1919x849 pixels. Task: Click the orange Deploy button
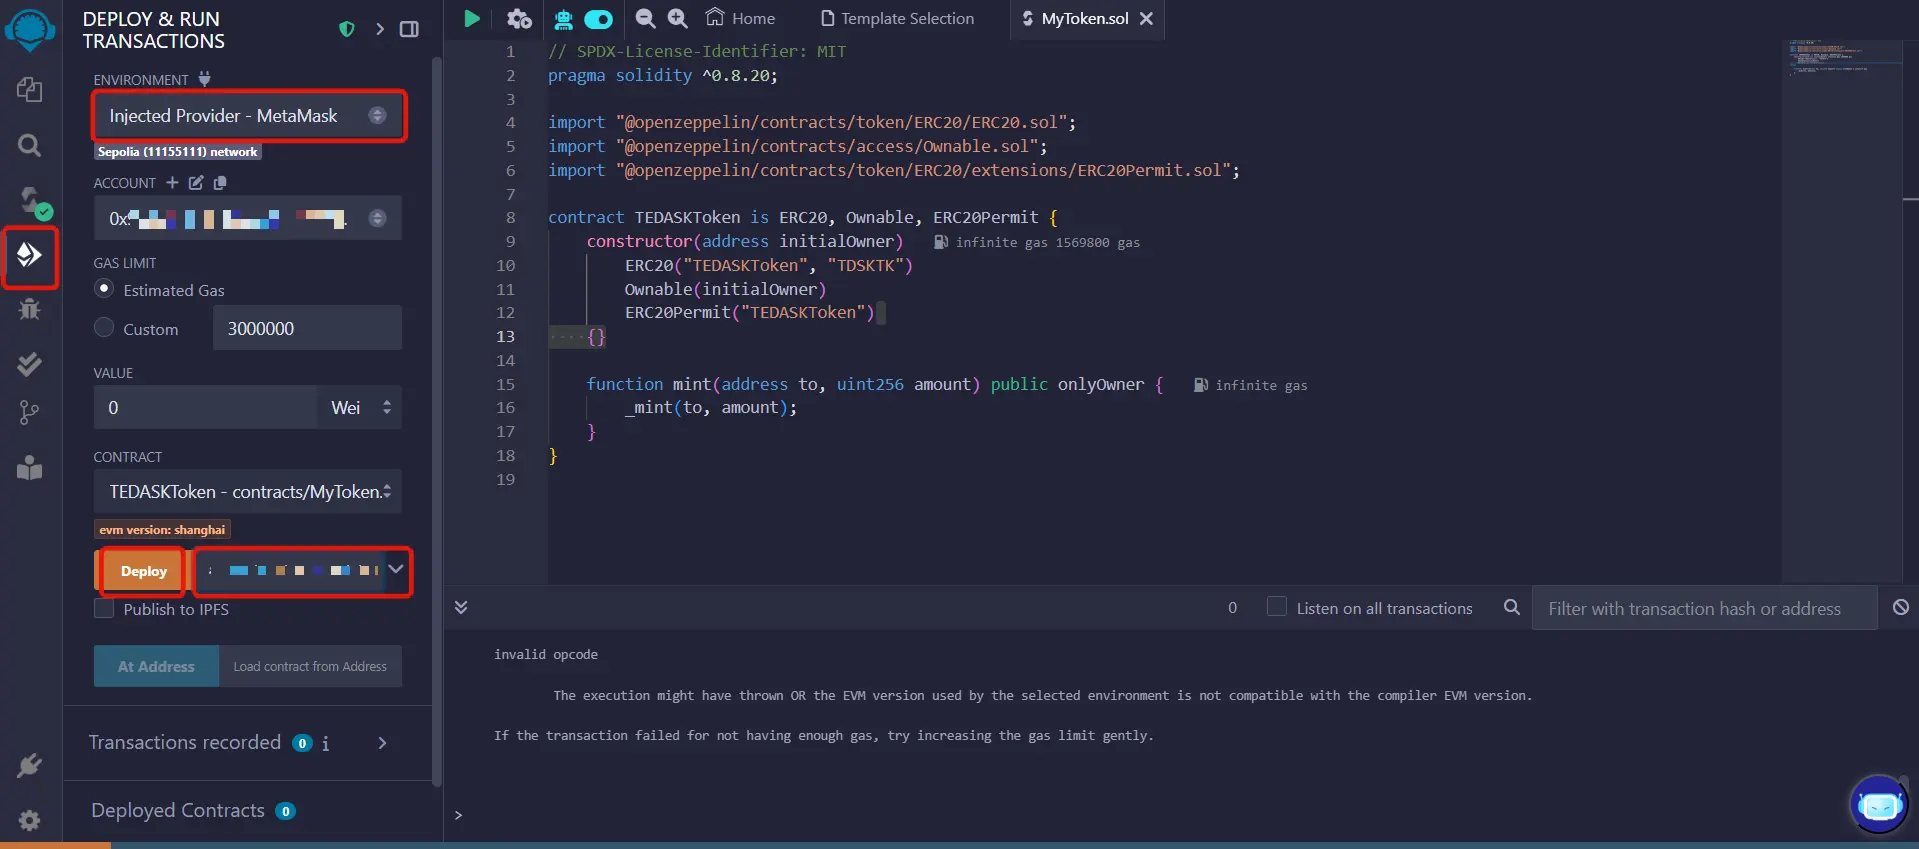click(143, 571)
